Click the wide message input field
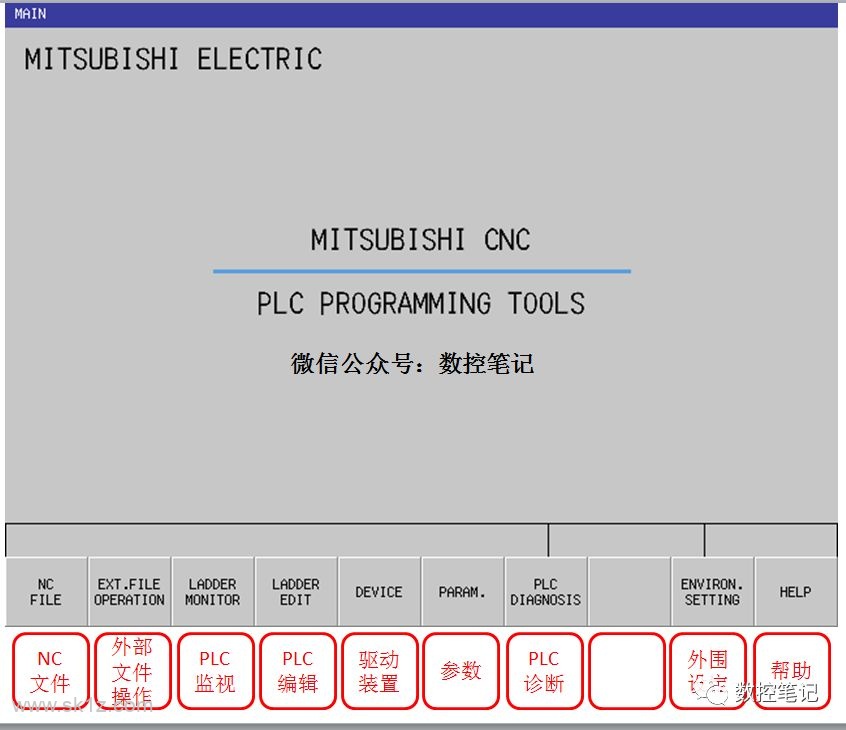This screenshot has width=846, height=730. 277,540
